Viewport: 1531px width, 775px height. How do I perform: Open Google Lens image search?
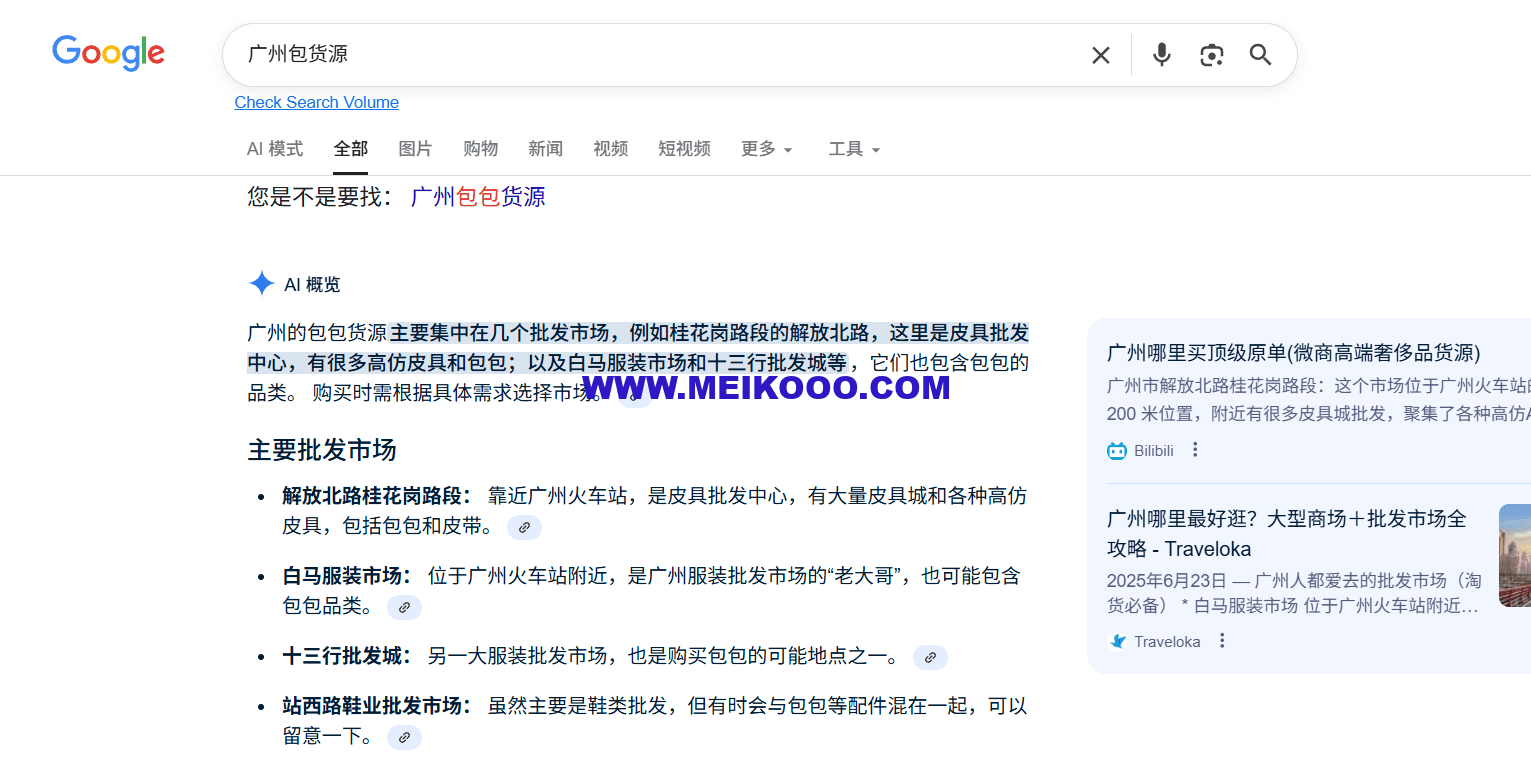[1211, 55]
